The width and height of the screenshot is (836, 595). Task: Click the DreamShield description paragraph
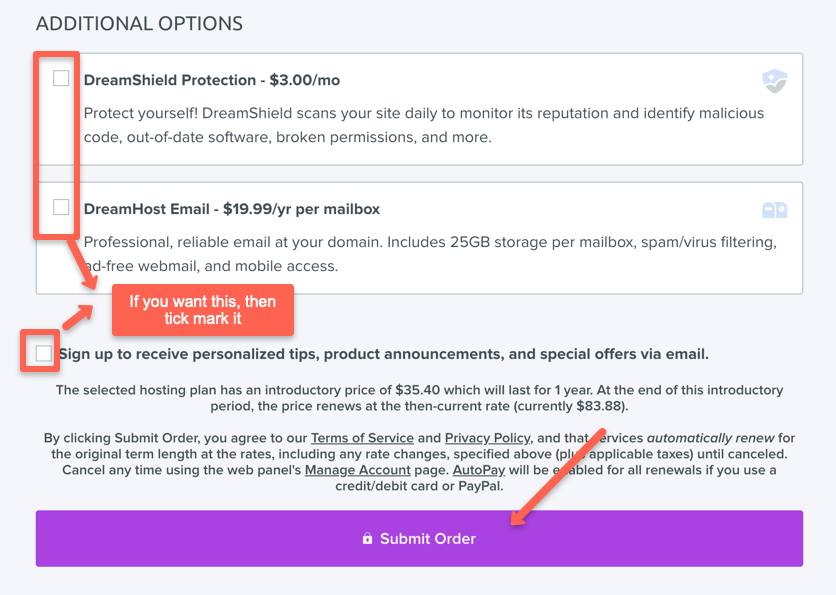pos(420,126)
